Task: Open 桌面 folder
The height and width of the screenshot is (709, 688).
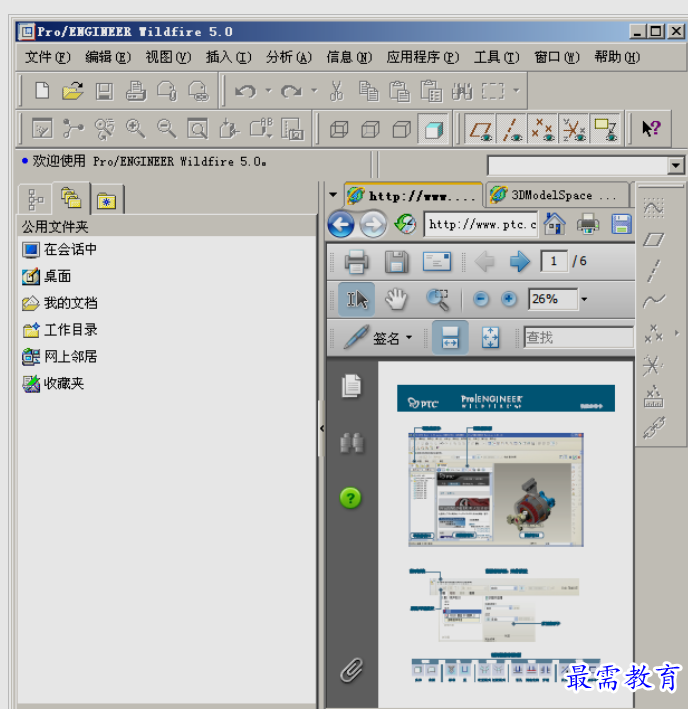Action: pos(47,276)
